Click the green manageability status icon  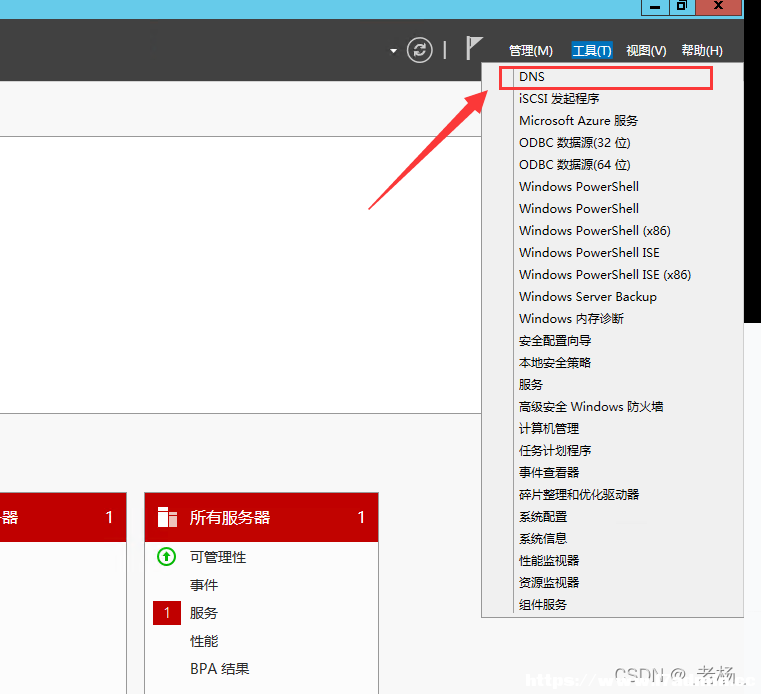tap(166, 557)
